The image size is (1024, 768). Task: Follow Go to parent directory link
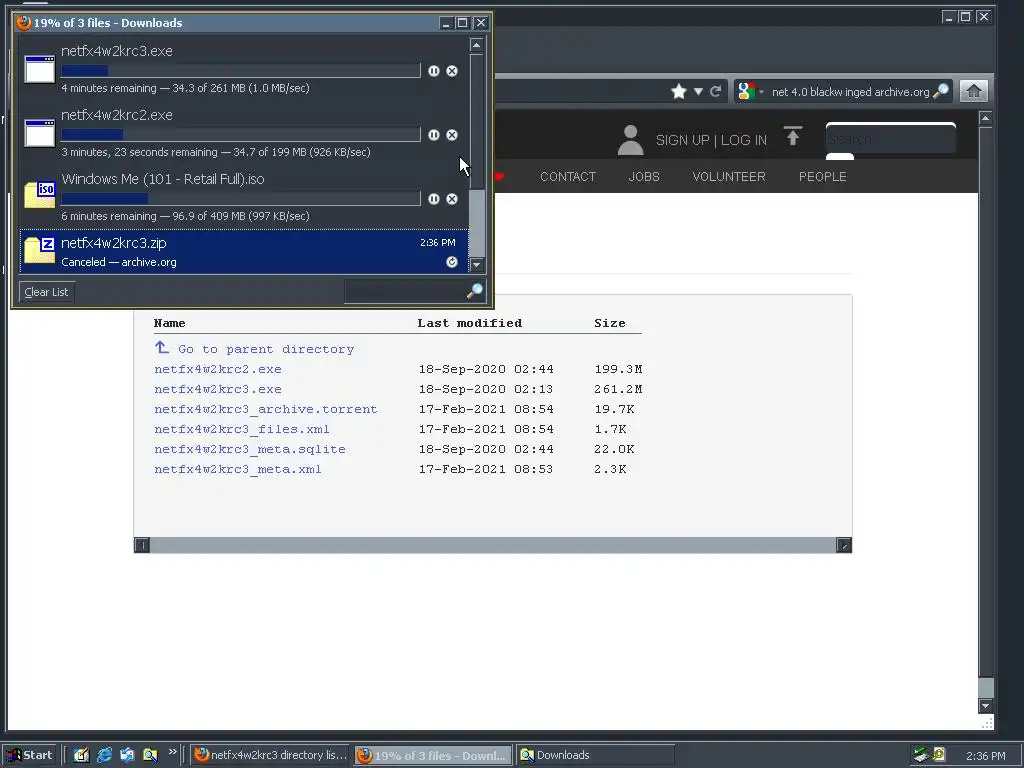coord(266,349)
